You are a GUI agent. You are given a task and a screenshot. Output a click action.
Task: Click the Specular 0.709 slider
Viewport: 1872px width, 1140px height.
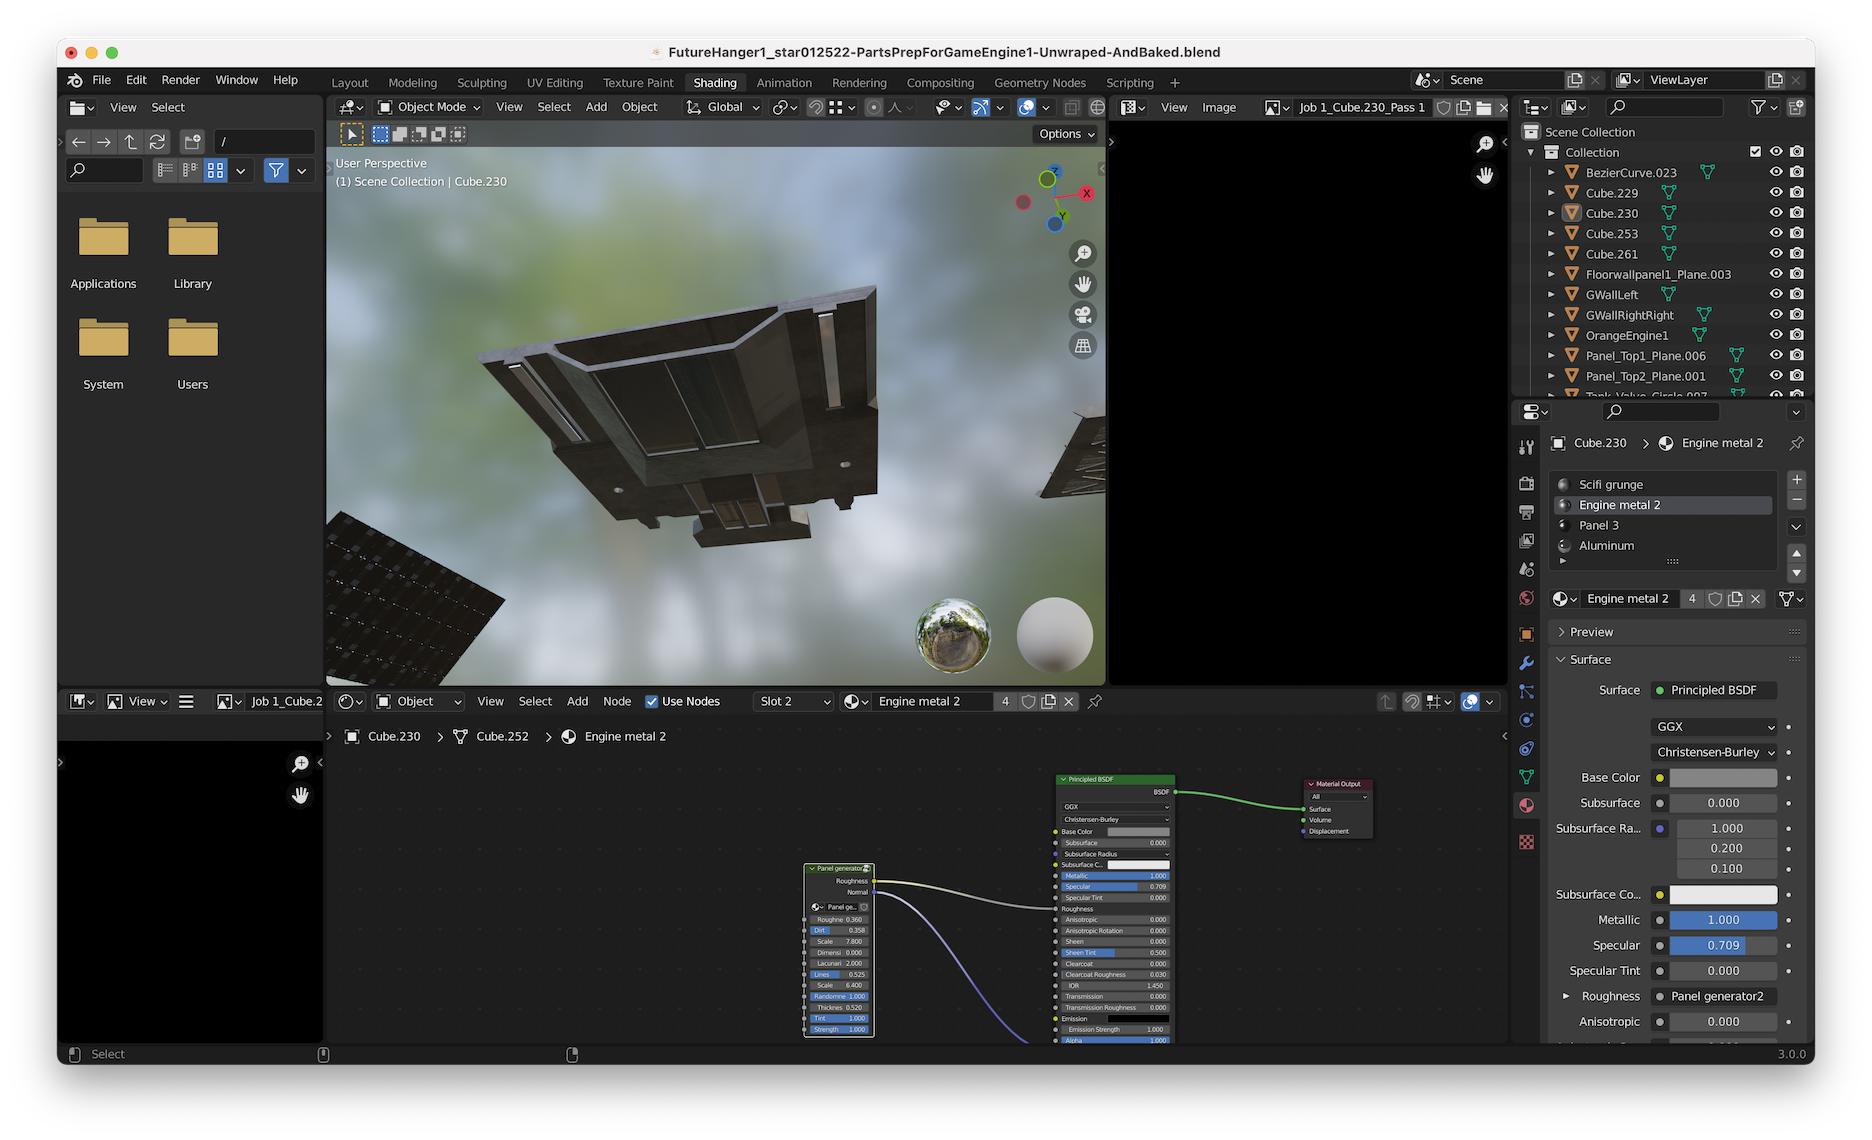[x=1723, y=945]
